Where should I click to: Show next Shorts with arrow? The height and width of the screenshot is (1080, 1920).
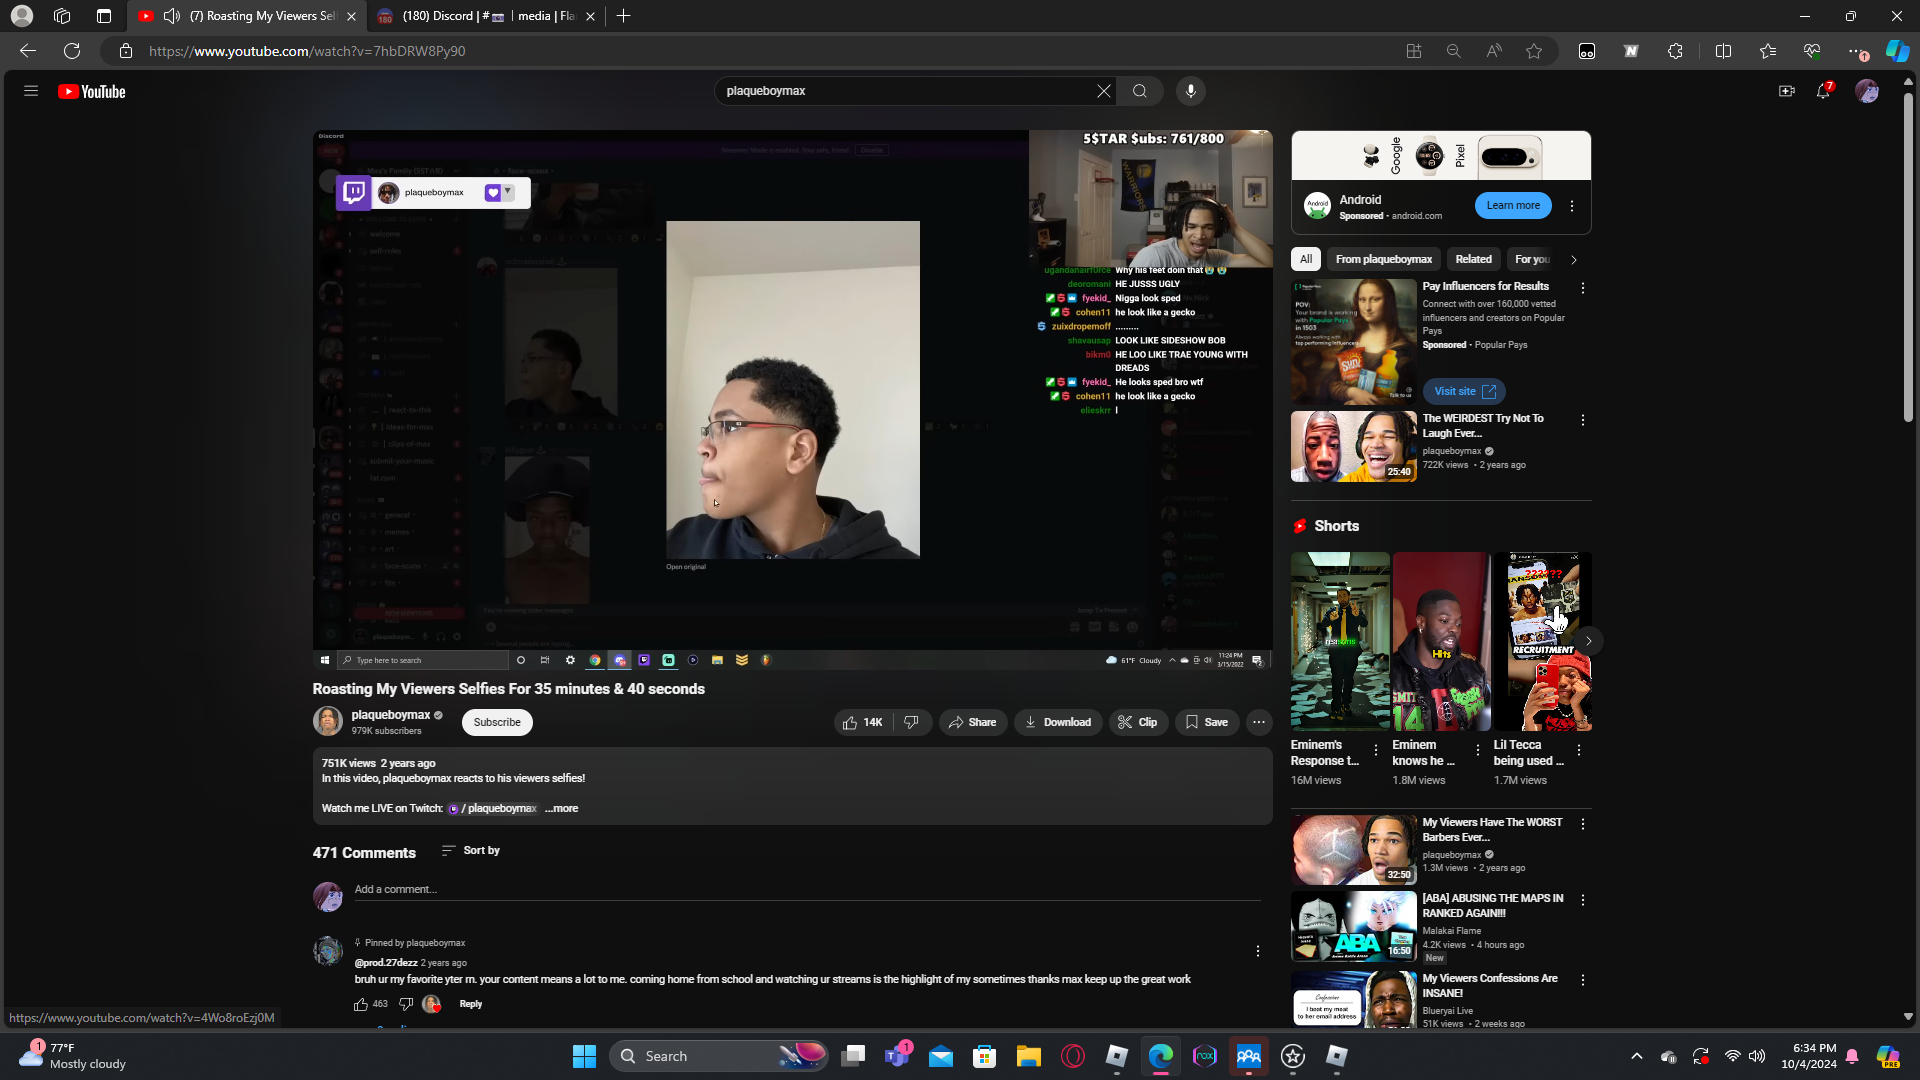(1588, 641)
